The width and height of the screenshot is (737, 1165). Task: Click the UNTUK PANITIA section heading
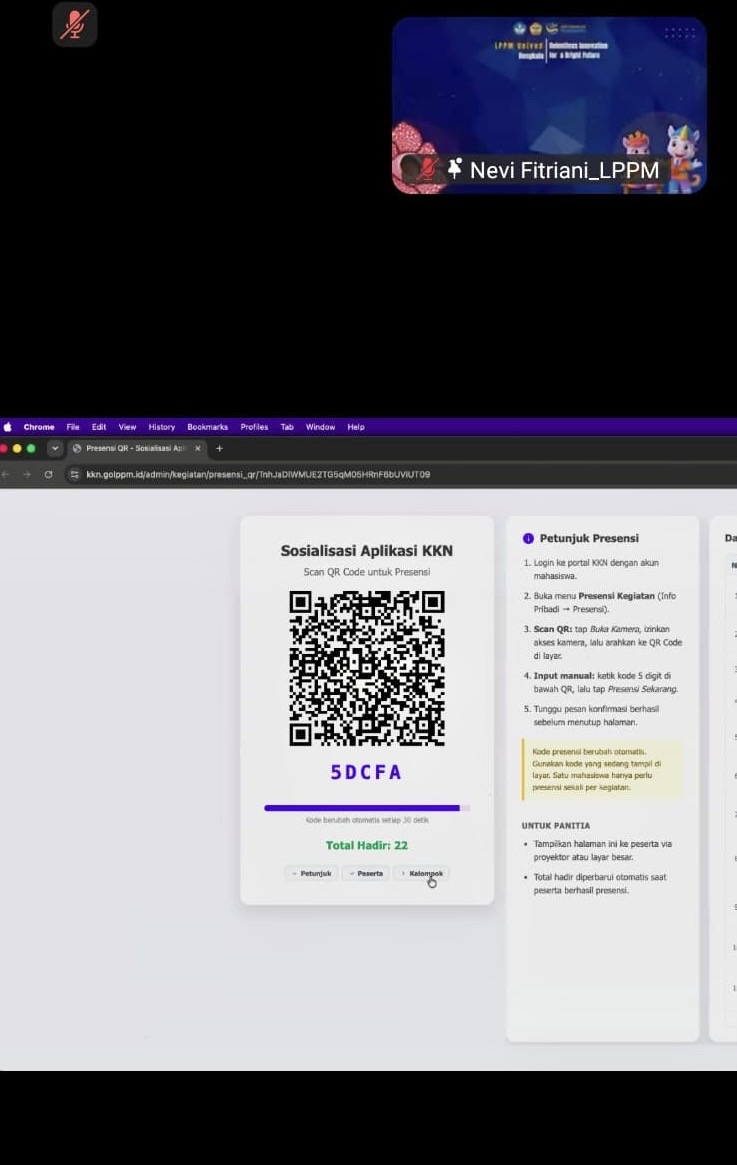pos(556,825)
